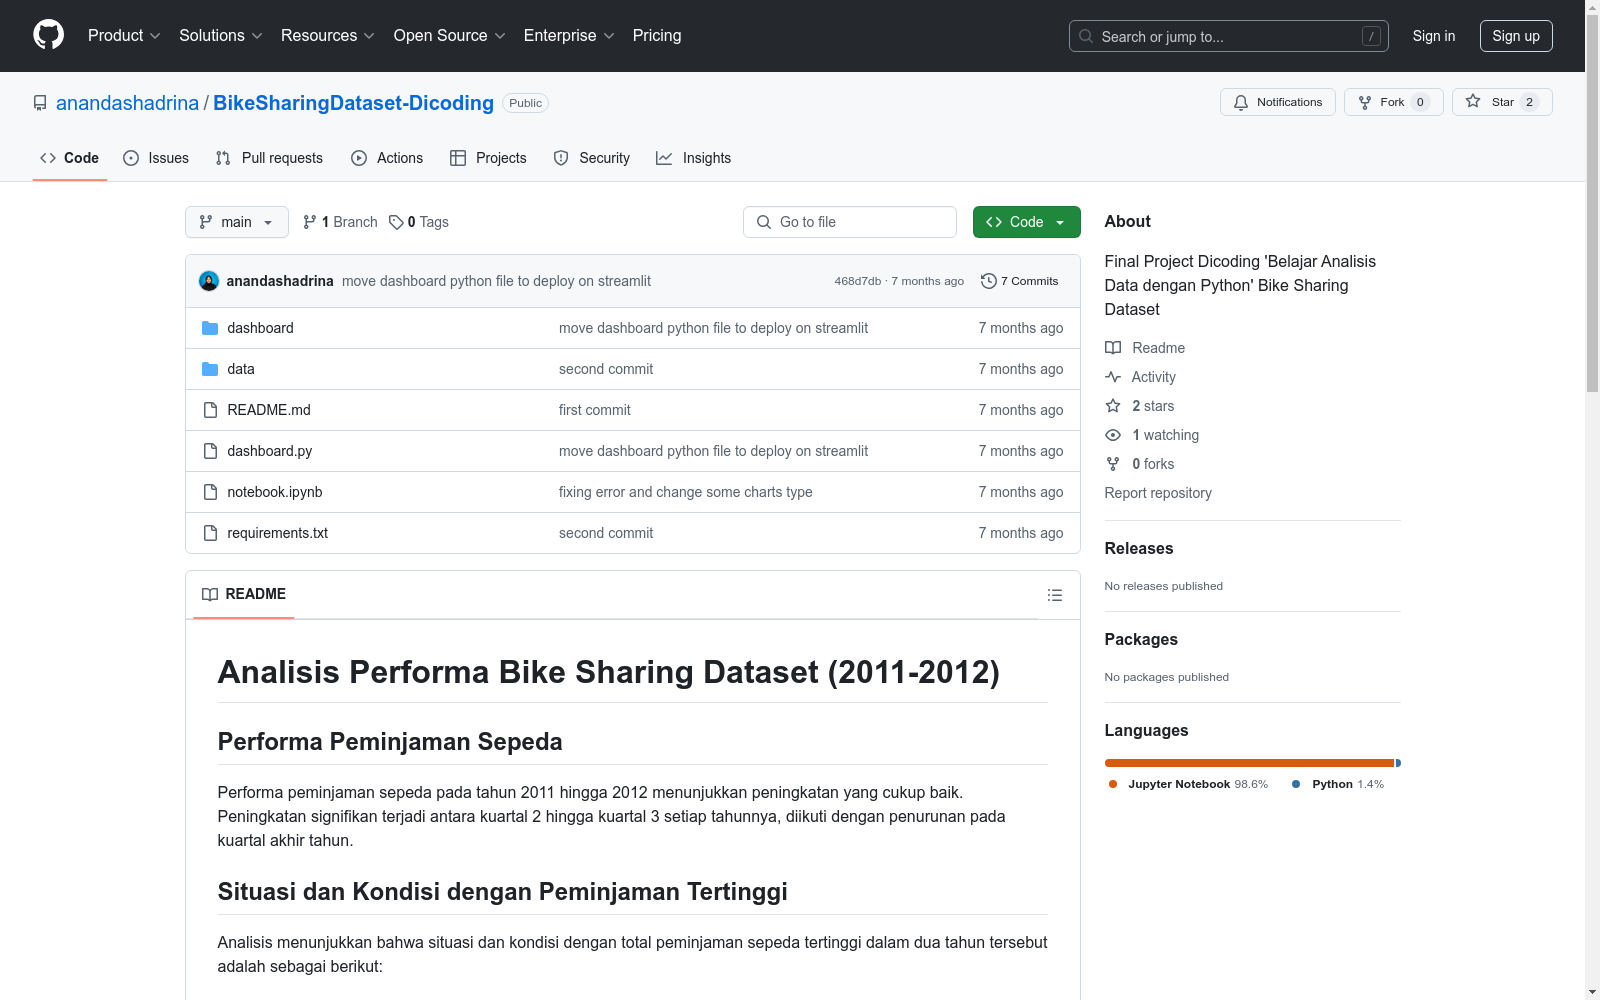The width and height of the screenshot is (1600, 1000).
Task: Click the search magnifier icon in header
Action: 1086,36
